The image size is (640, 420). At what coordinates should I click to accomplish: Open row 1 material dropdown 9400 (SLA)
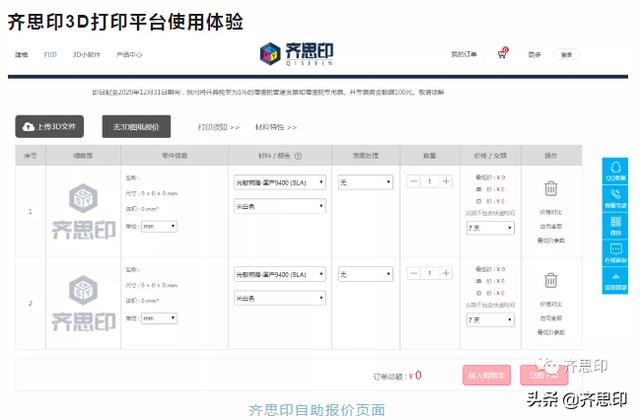(280, 182)
